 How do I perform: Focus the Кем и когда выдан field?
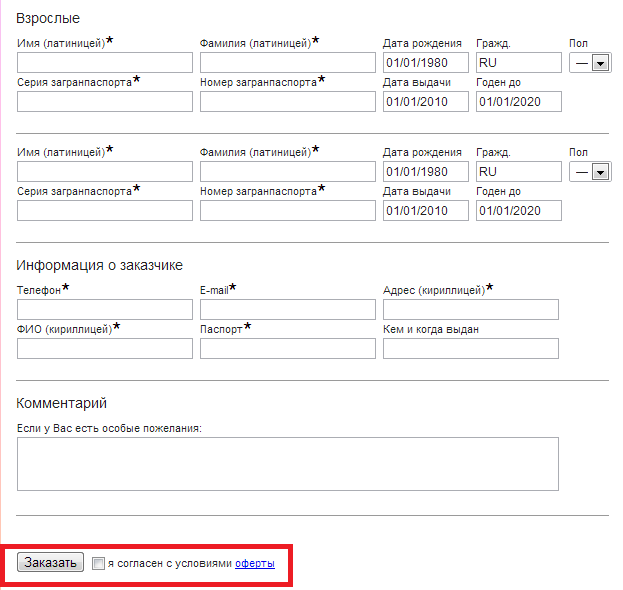[x=471, y=348]
